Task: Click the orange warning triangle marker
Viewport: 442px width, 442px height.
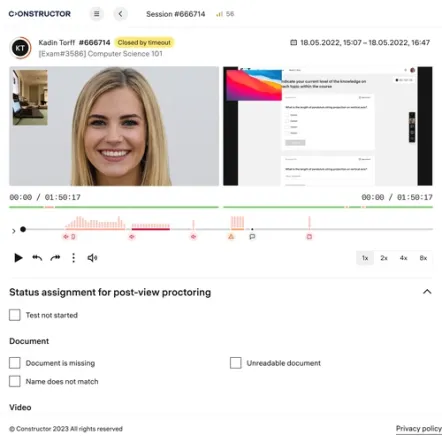Action: (x=231, y=237)
